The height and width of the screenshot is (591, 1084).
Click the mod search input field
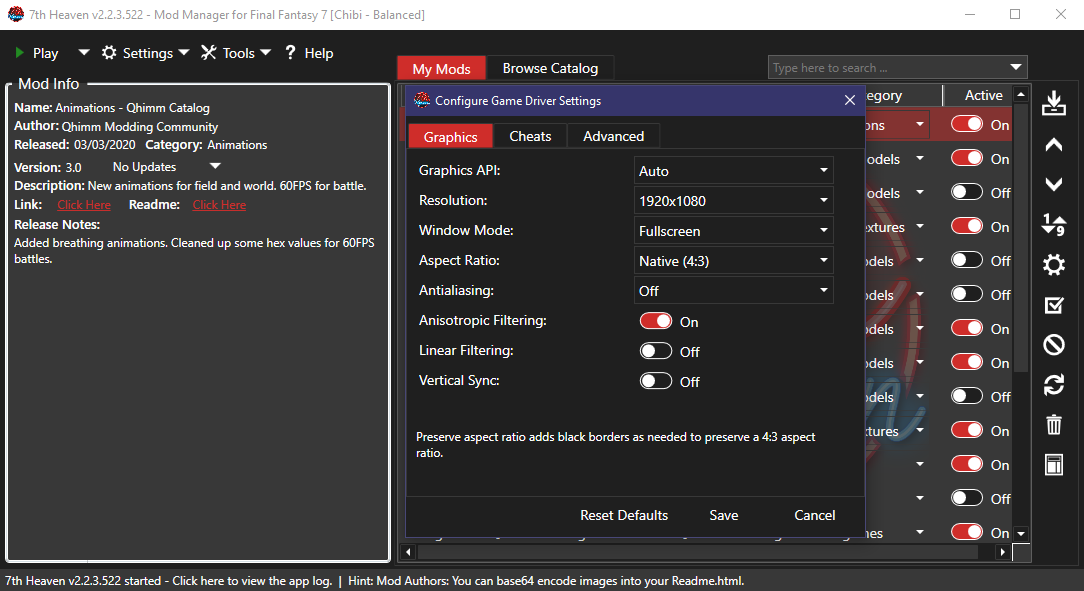[888, 68]
